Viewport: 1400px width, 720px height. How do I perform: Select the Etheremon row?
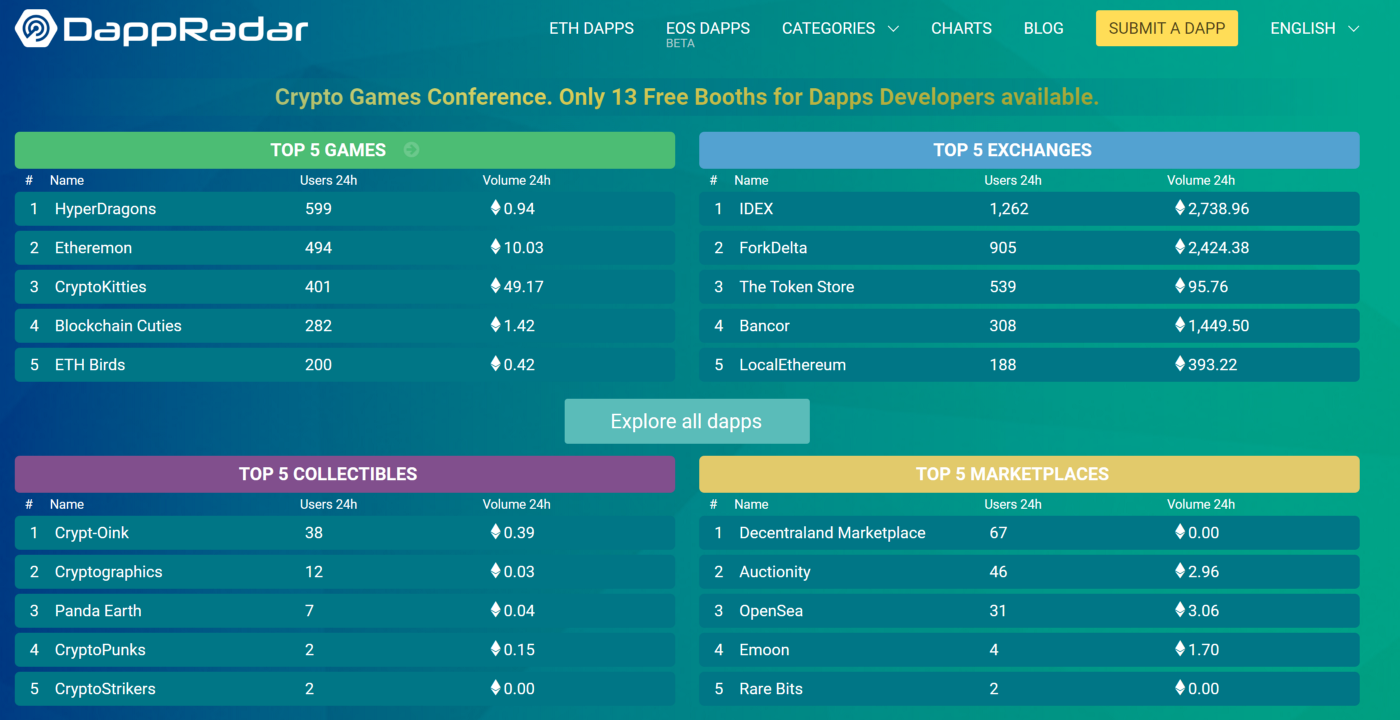point(345,248)
